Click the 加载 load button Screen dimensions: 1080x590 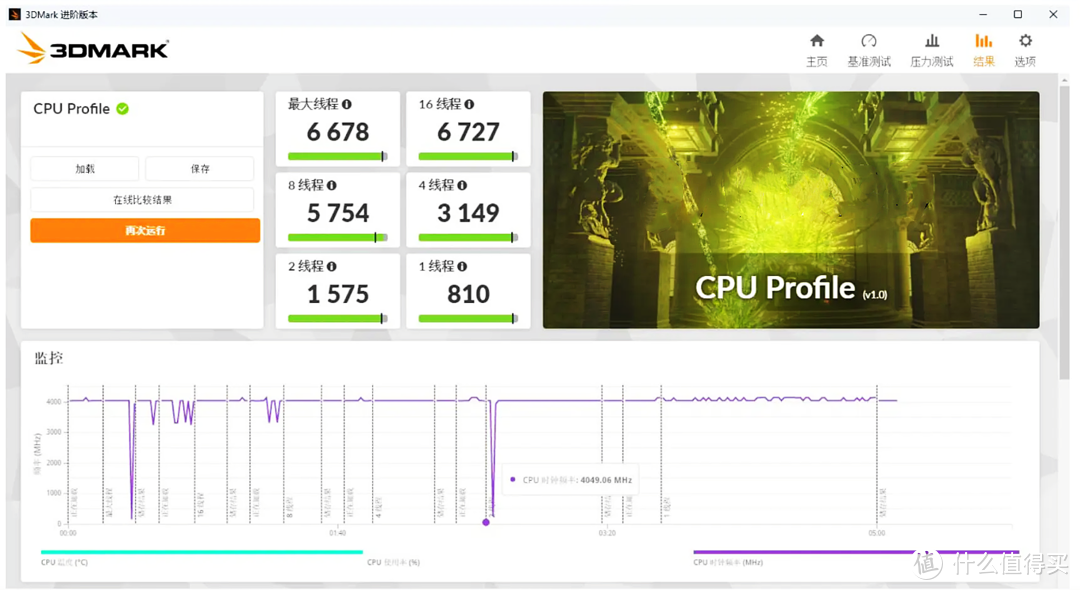point(85,169)
